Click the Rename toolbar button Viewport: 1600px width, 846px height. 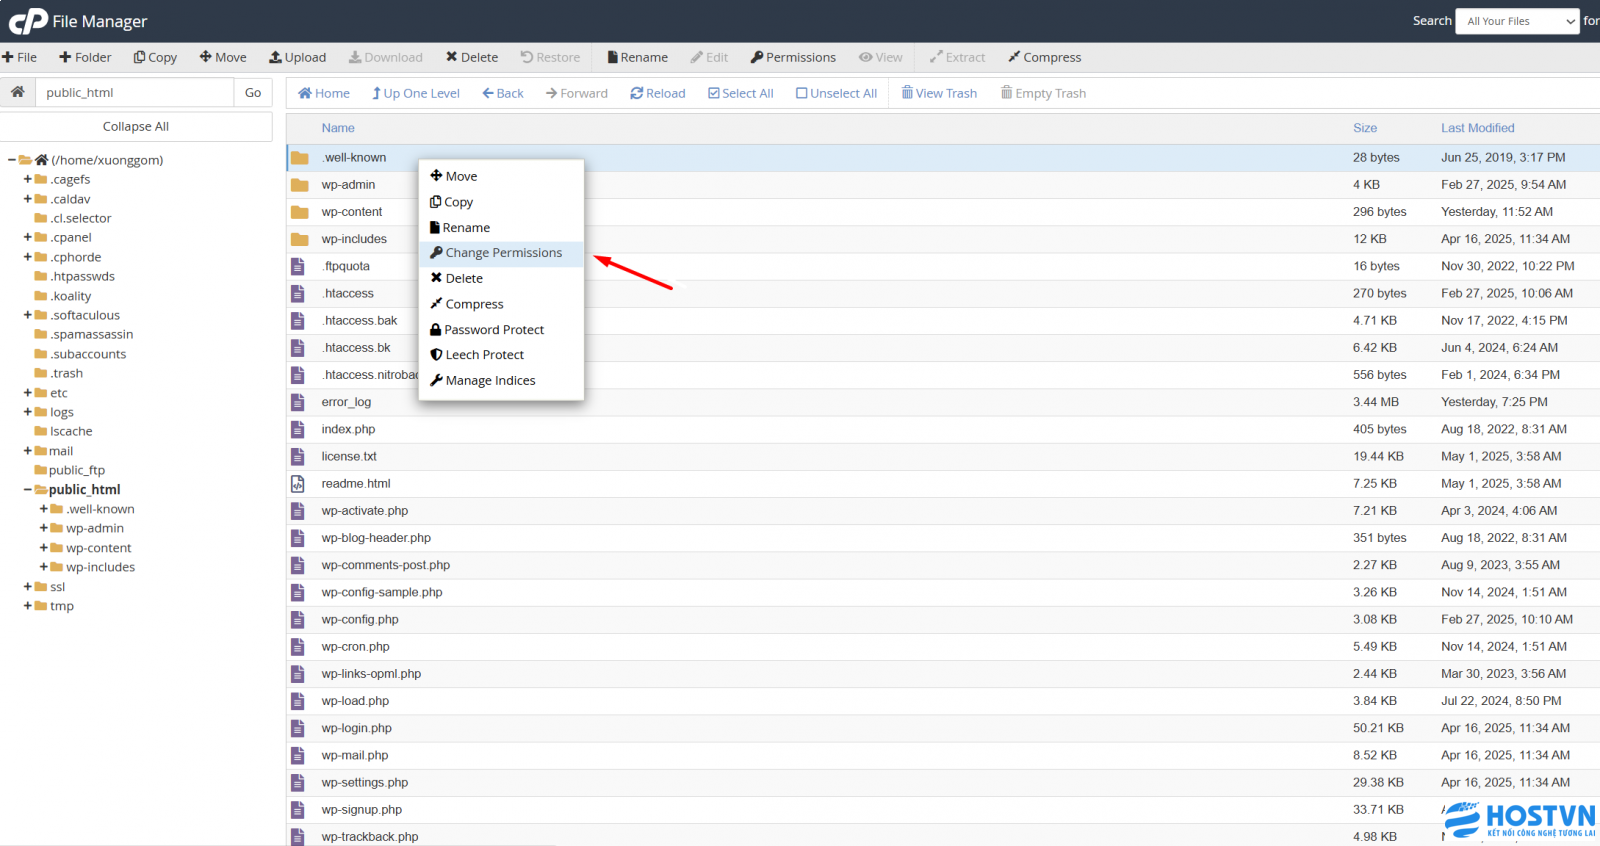pos(637,57)
